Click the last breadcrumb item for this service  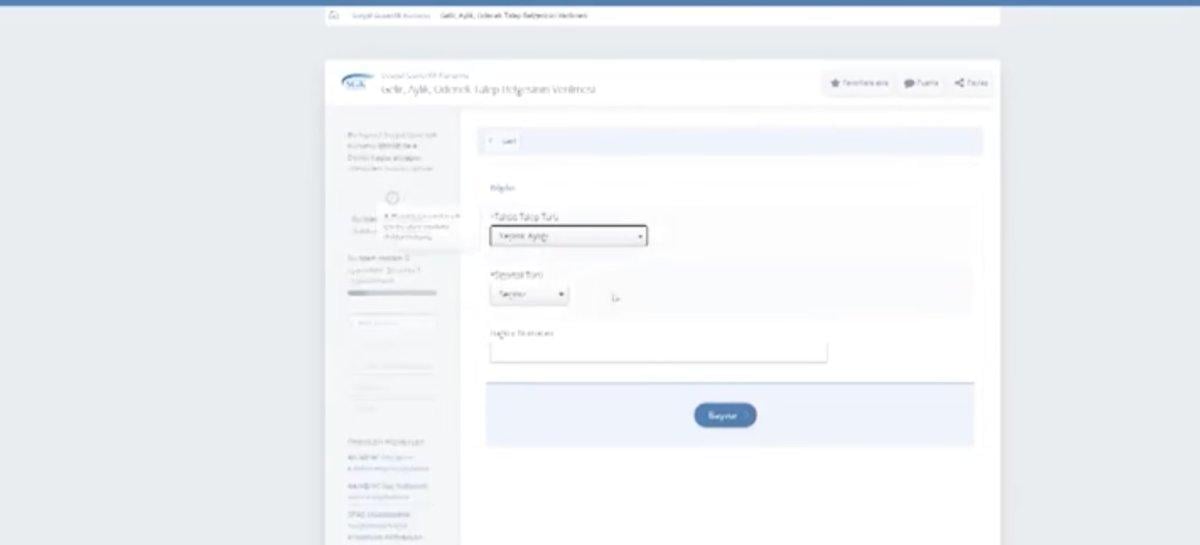click(513, 16)
